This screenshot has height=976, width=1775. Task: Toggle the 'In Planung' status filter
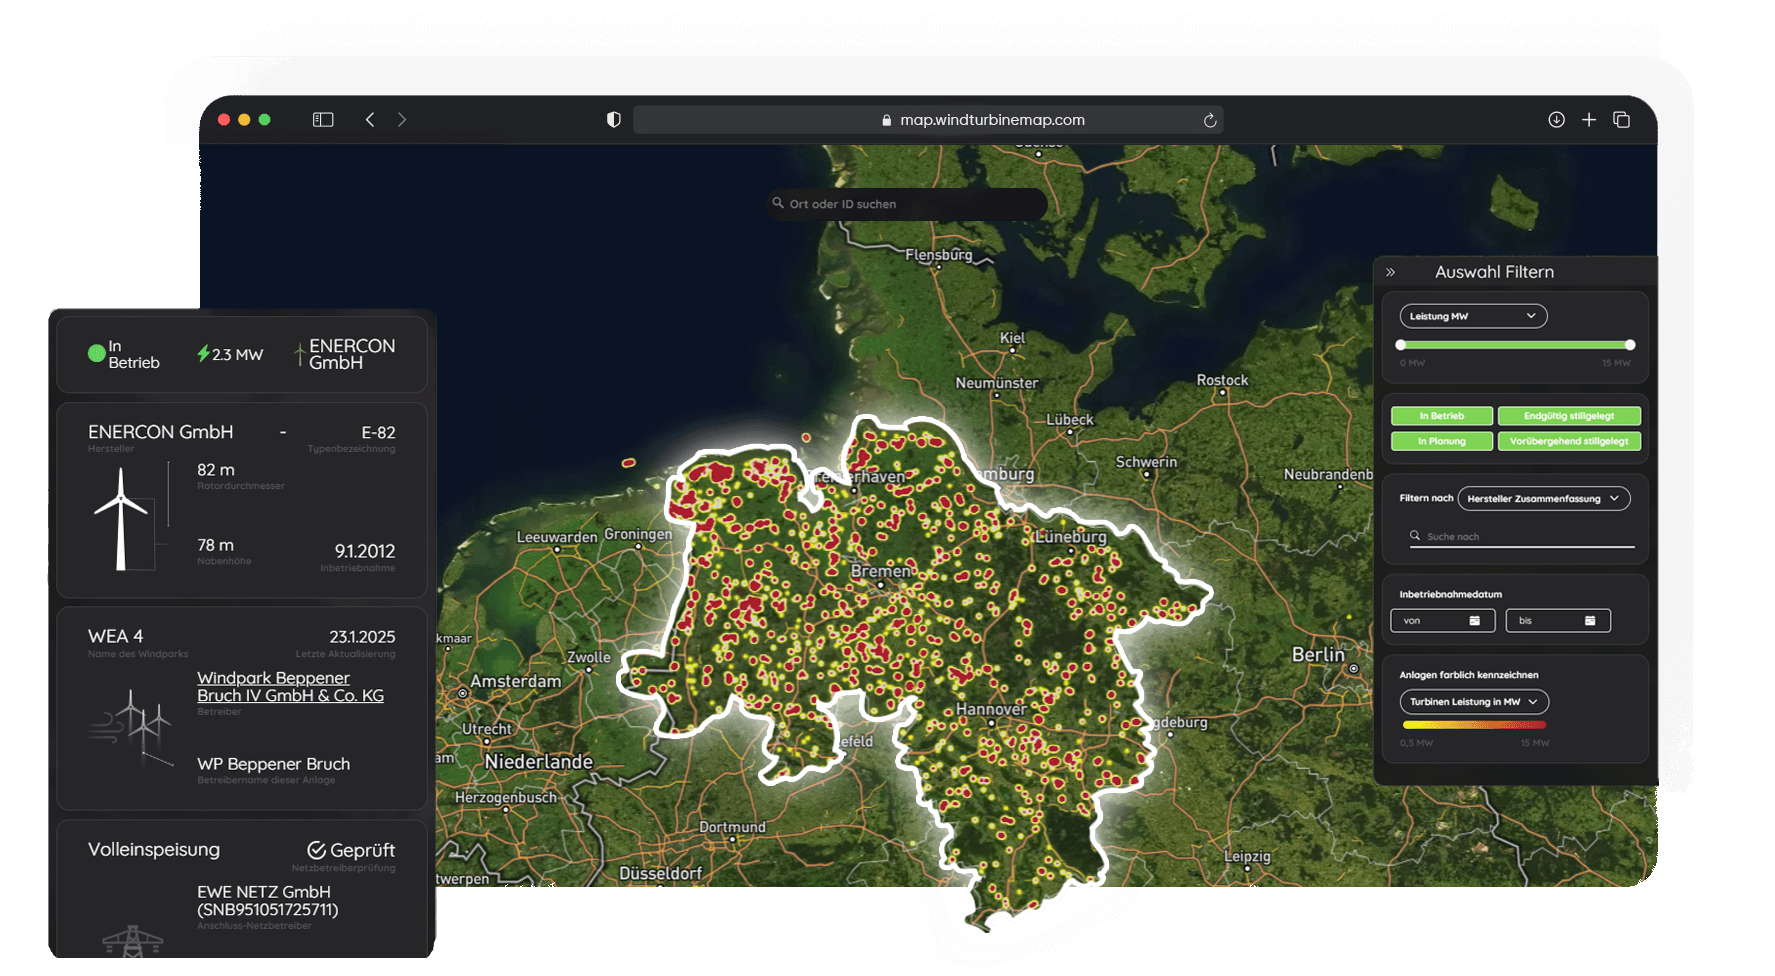1441,441
